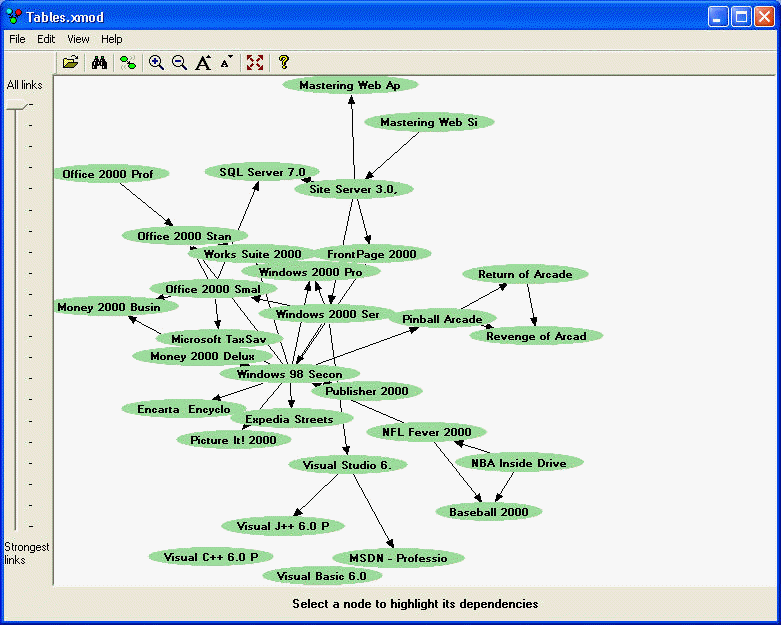The image size is (781, 625).
Task: Click the red fit-to-window arrows icon
Action: tap(255, 62)
